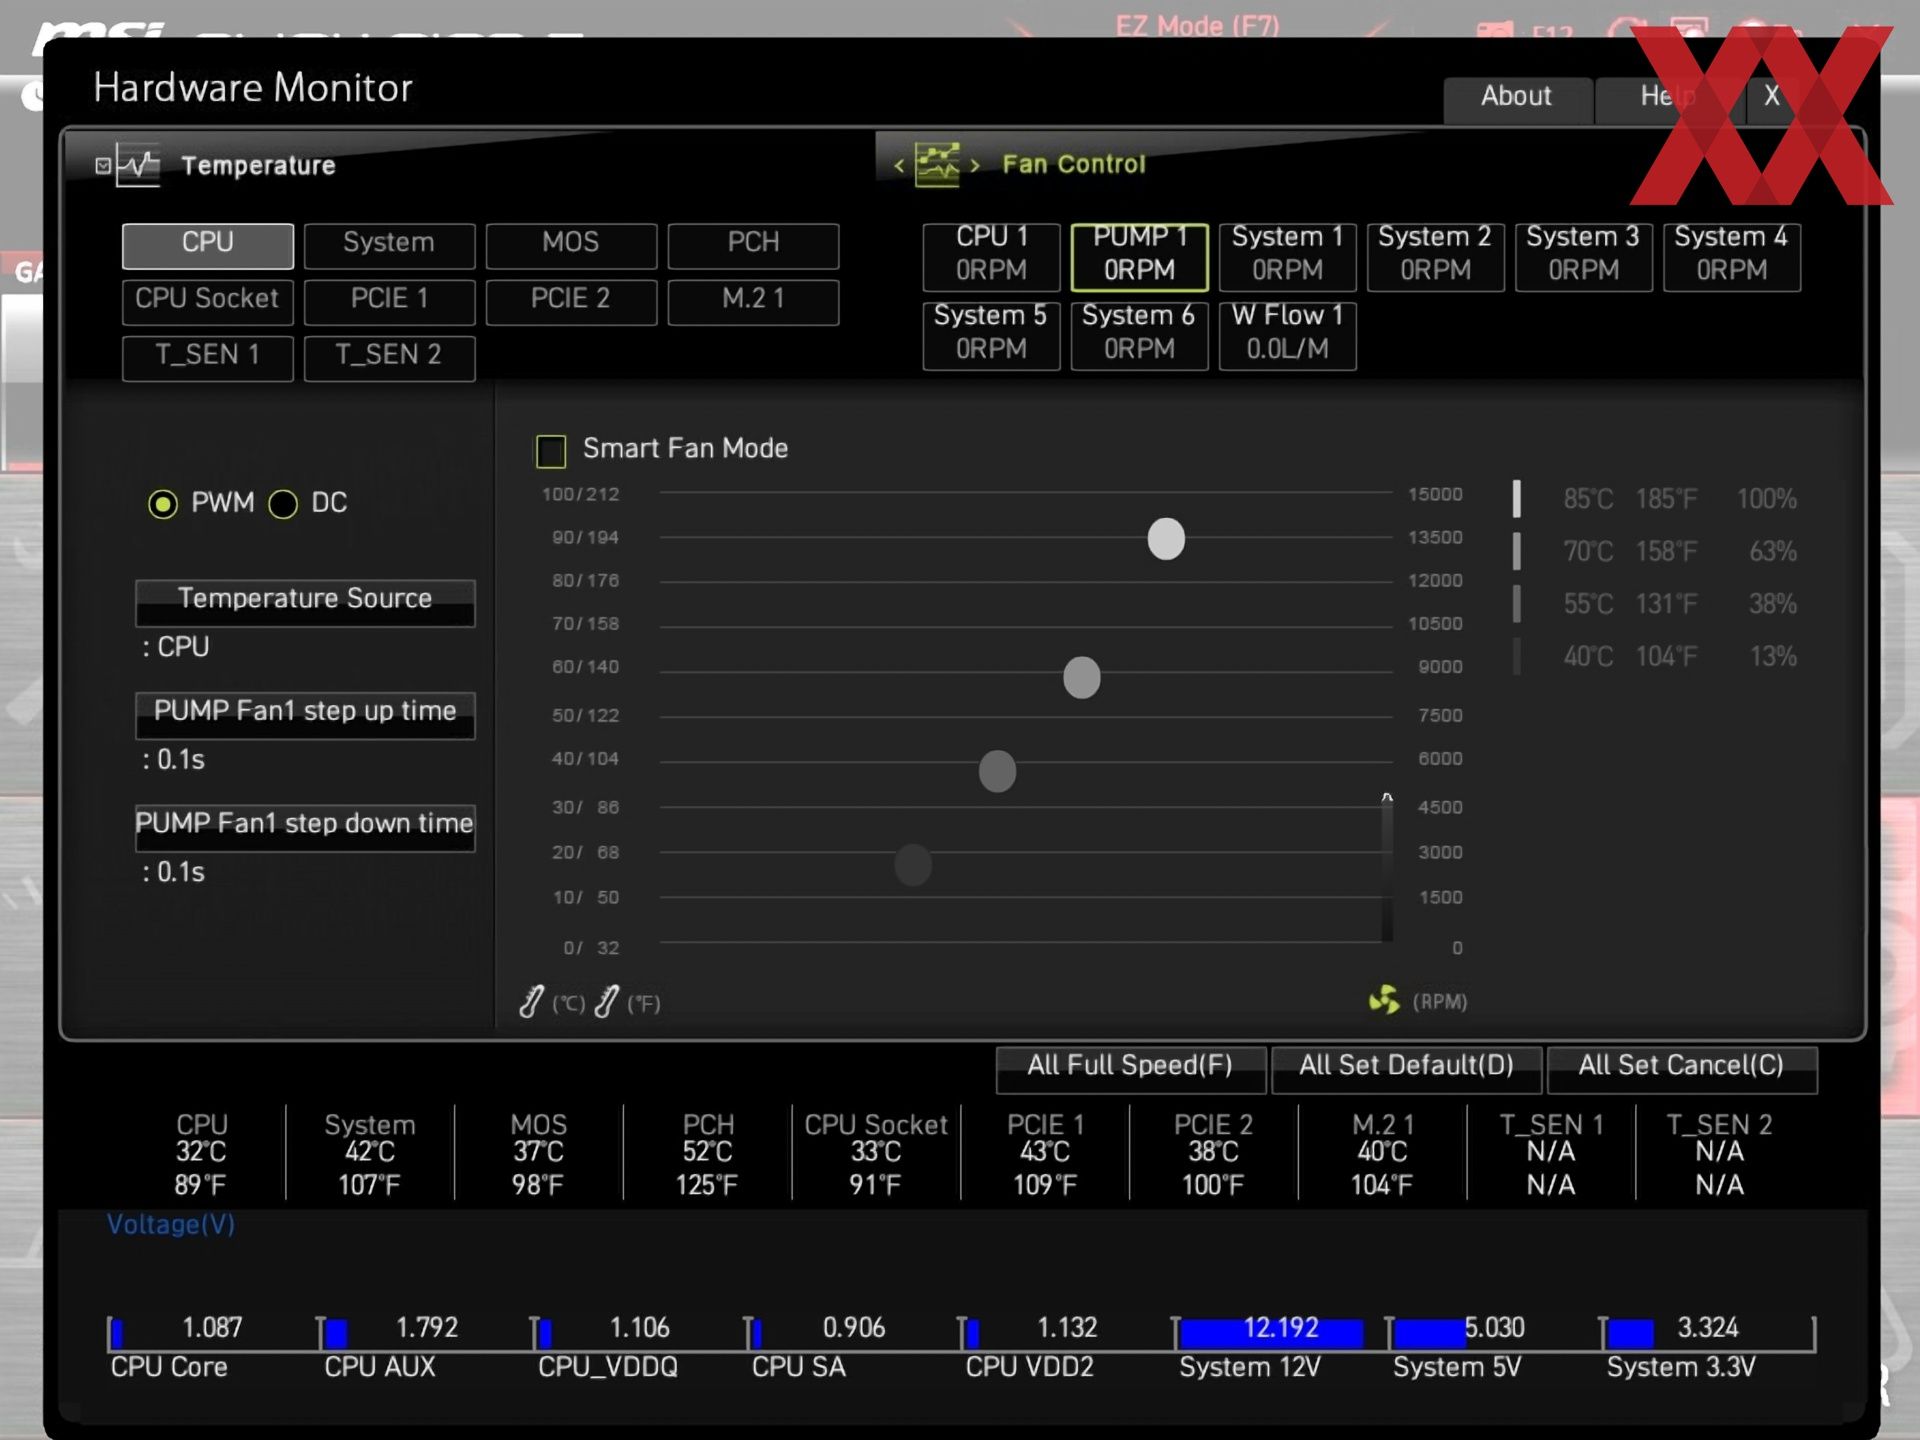Image resolution: width=1920 pixels, height=1440 pixels.
Task: Click the CPU 32°C temperature reading
Action: pos(201,1154)
